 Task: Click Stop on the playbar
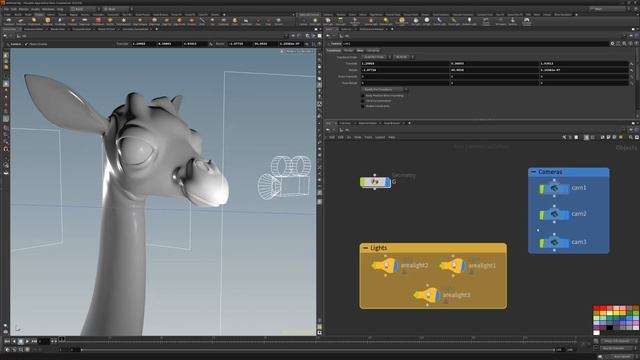tap(20, 341)
